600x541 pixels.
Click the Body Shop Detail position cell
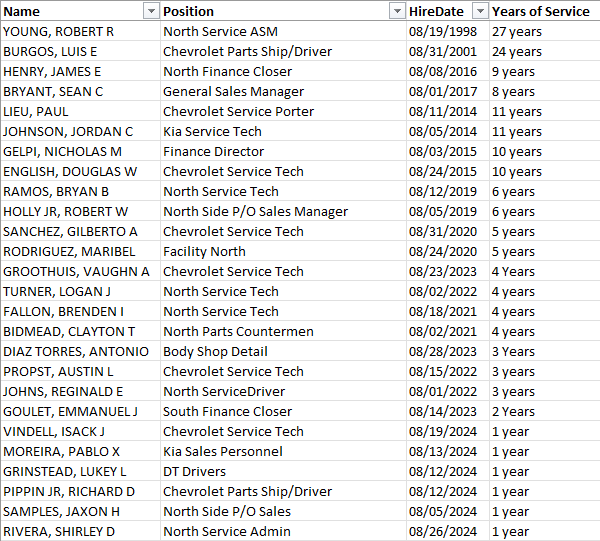[x=215, y=351]
